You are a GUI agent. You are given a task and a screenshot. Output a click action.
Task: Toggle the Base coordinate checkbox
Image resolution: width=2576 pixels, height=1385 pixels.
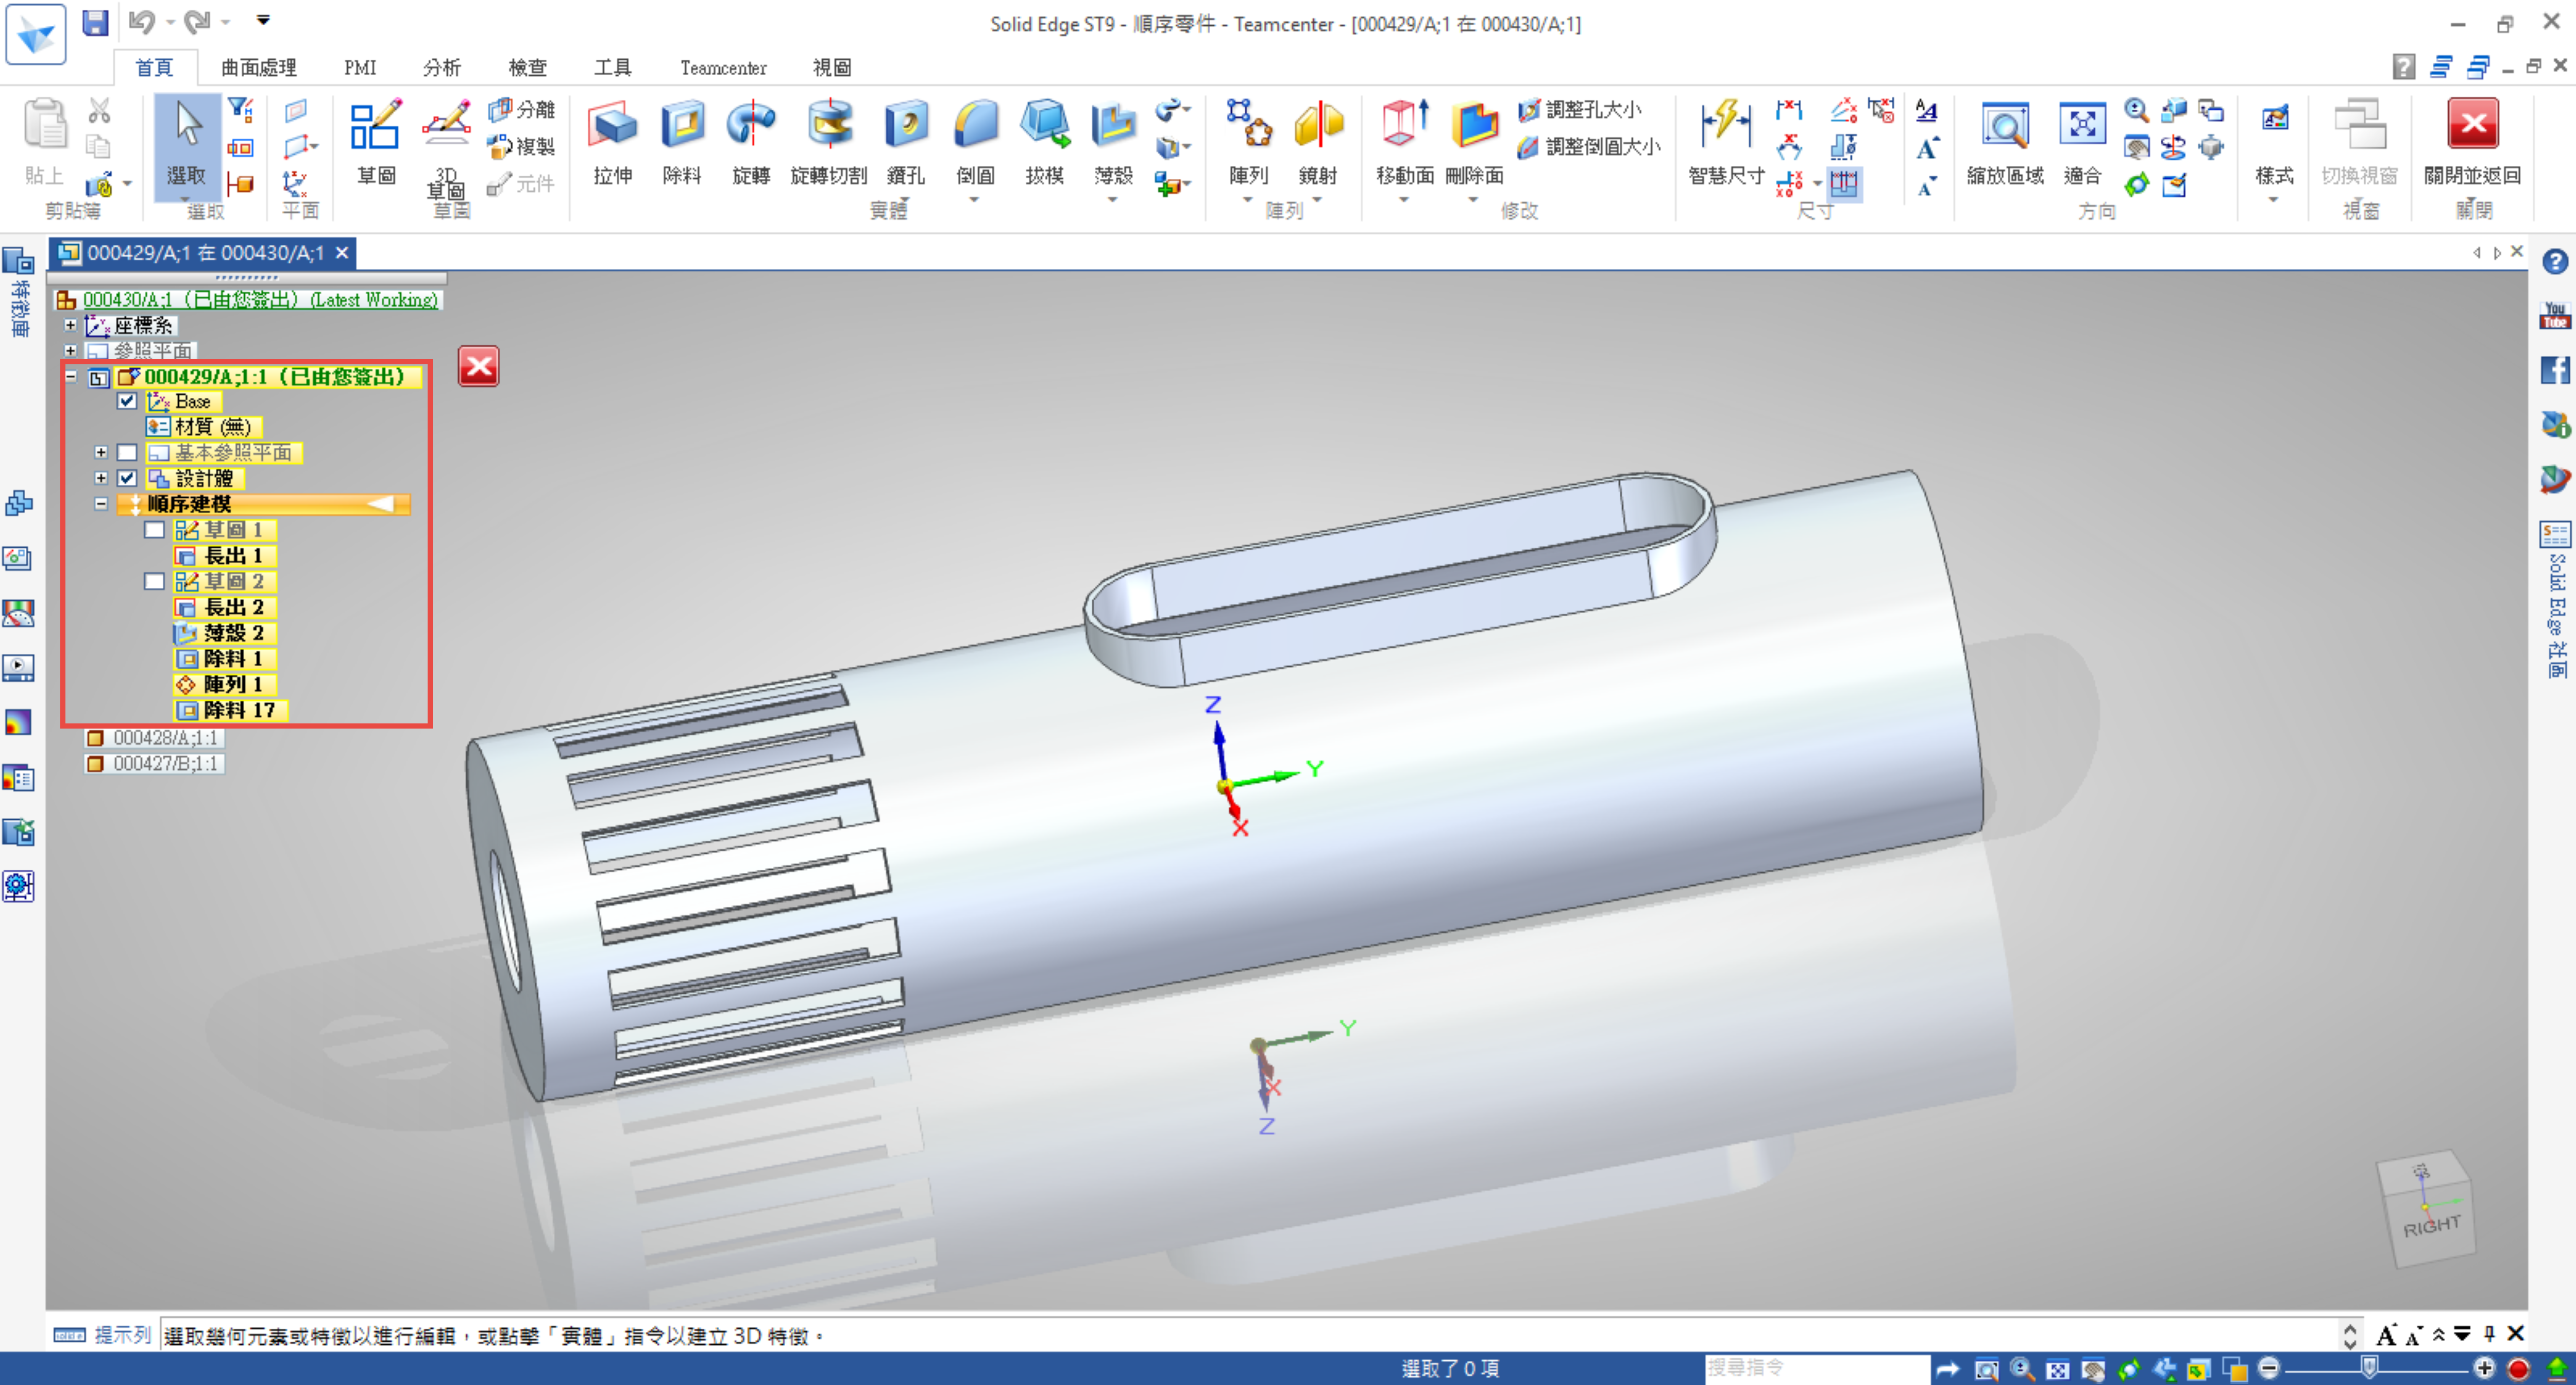[127, 401]
